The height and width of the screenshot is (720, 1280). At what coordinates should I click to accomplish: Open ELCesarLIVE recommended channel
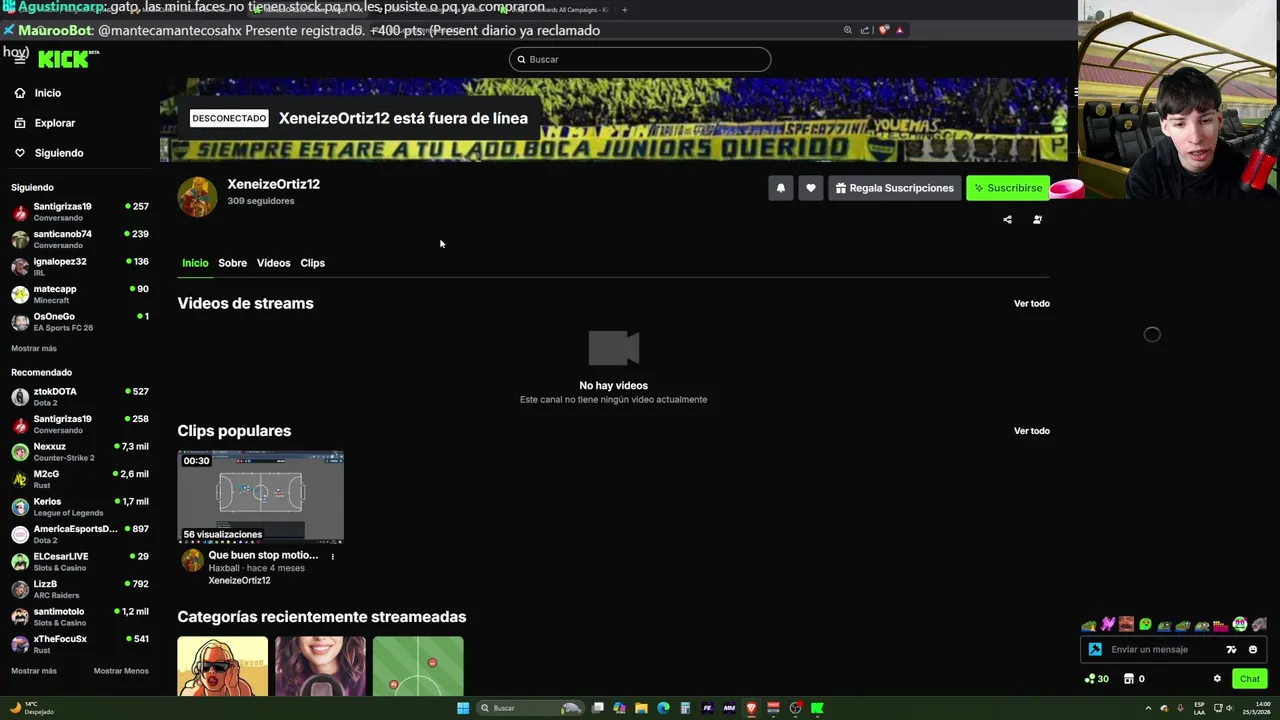click(80, 562)
